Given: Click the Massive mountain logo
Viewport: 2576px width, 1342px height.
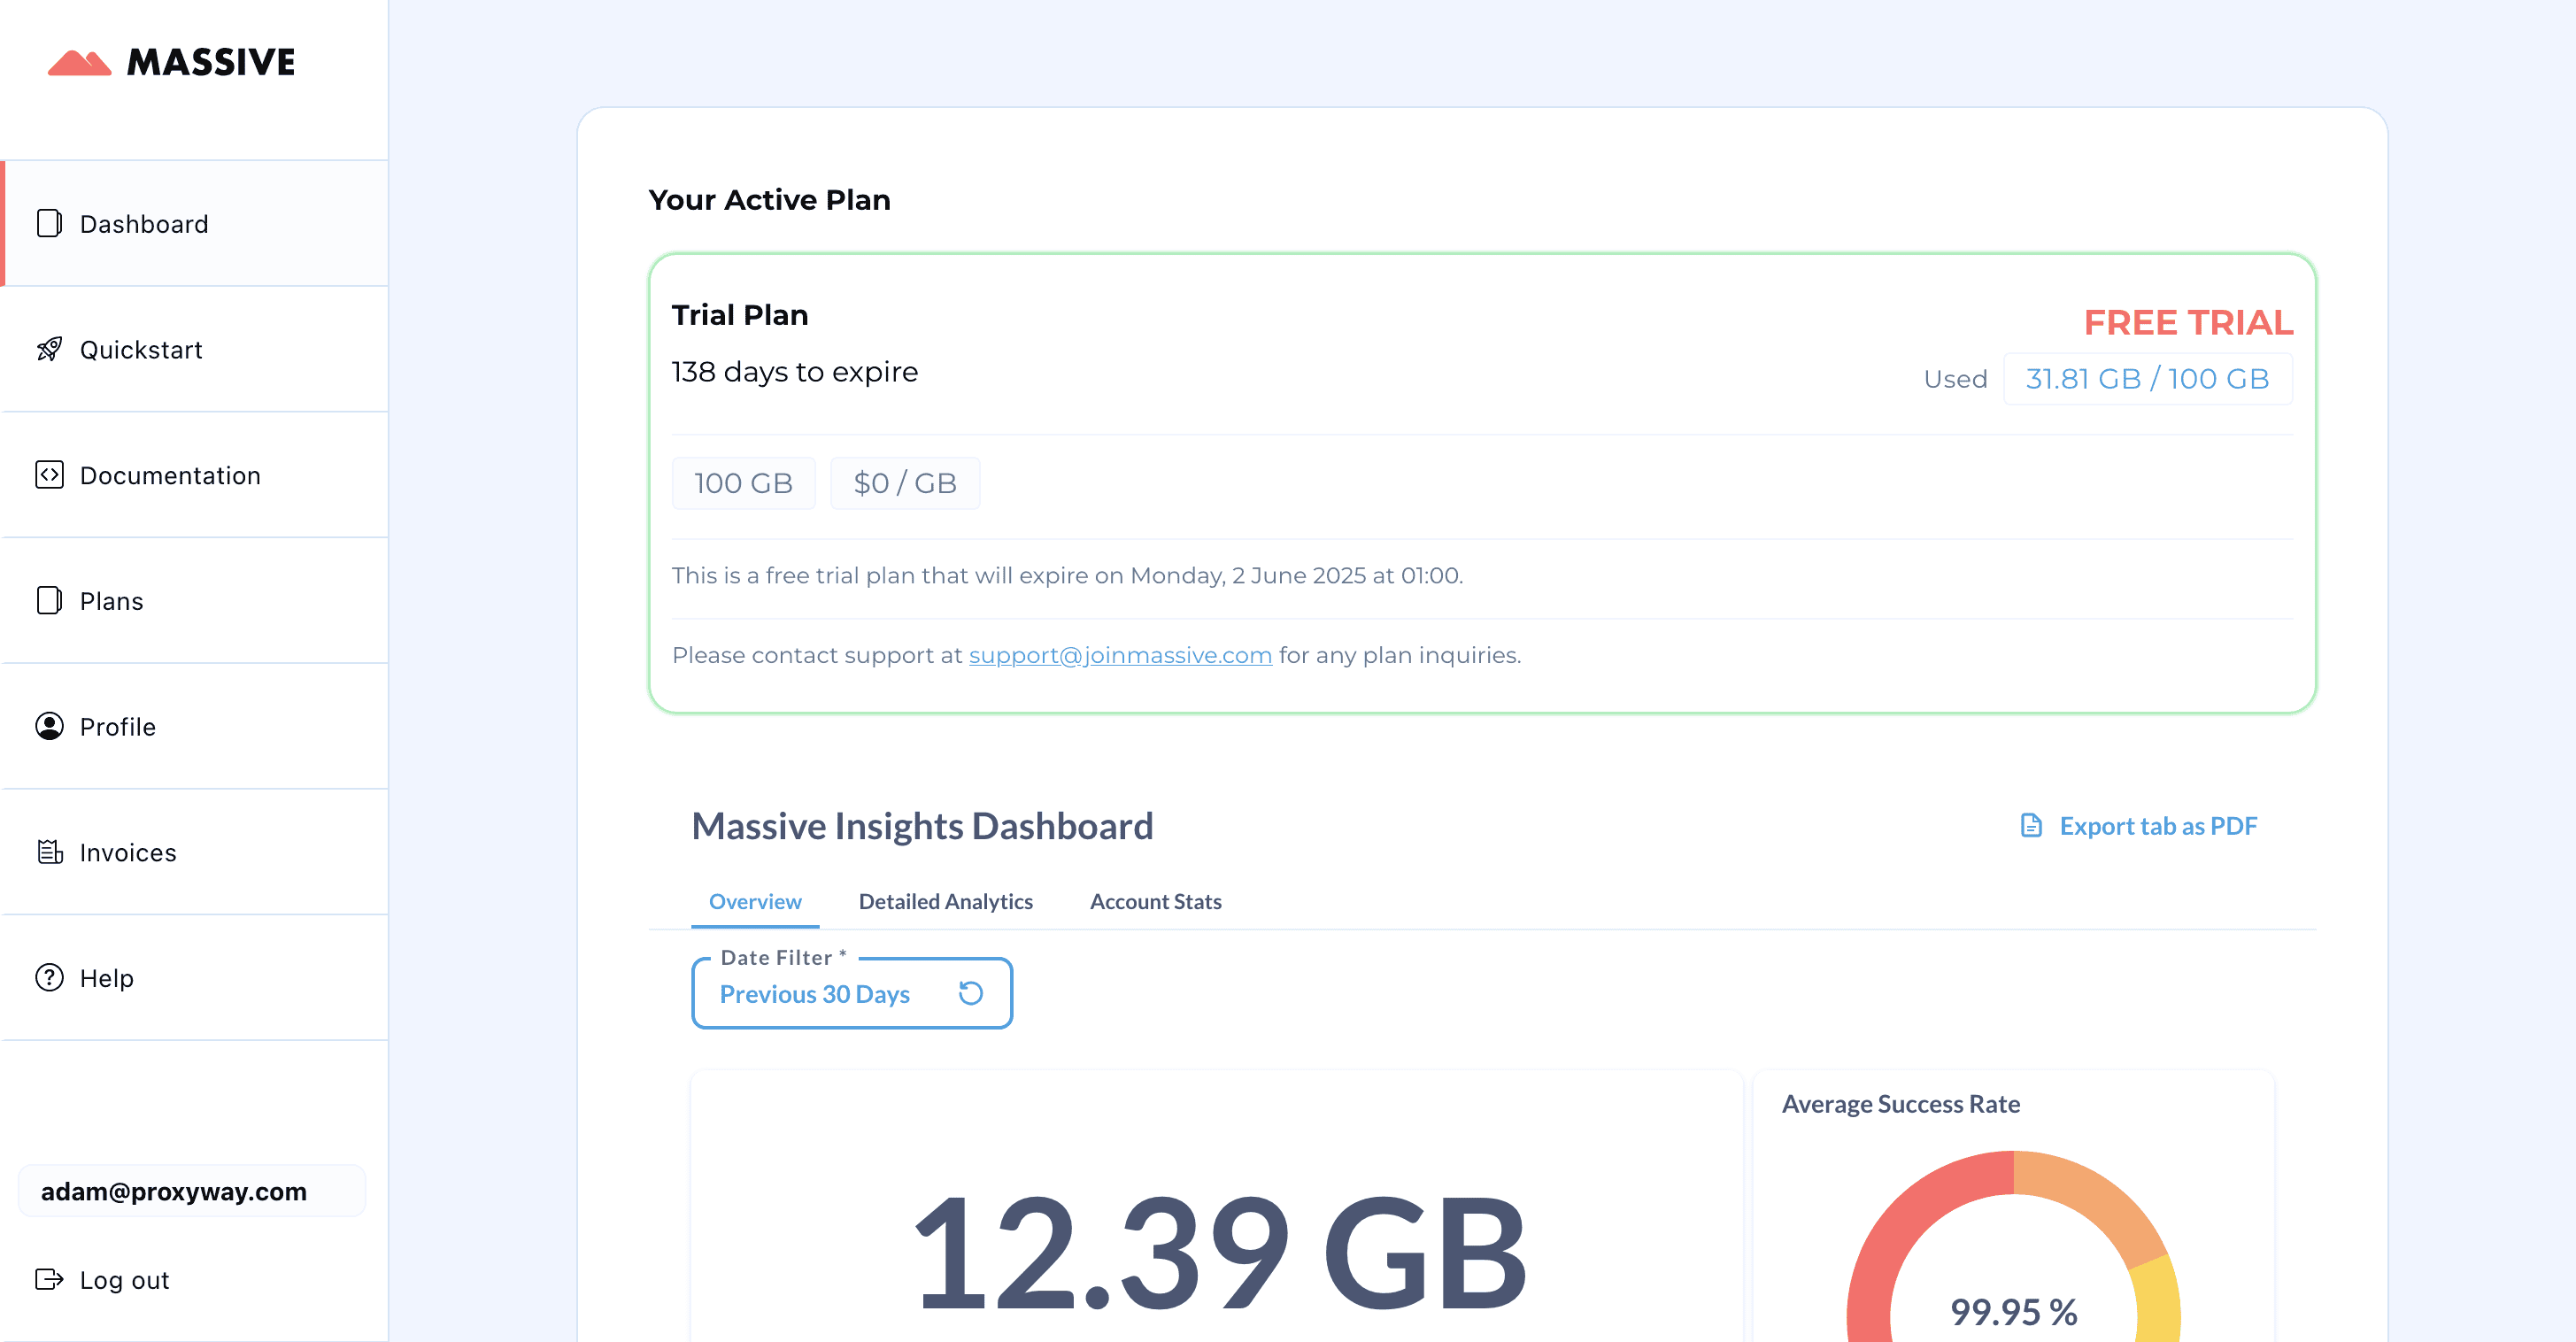Looking at the screenshot, I should 80,62.
